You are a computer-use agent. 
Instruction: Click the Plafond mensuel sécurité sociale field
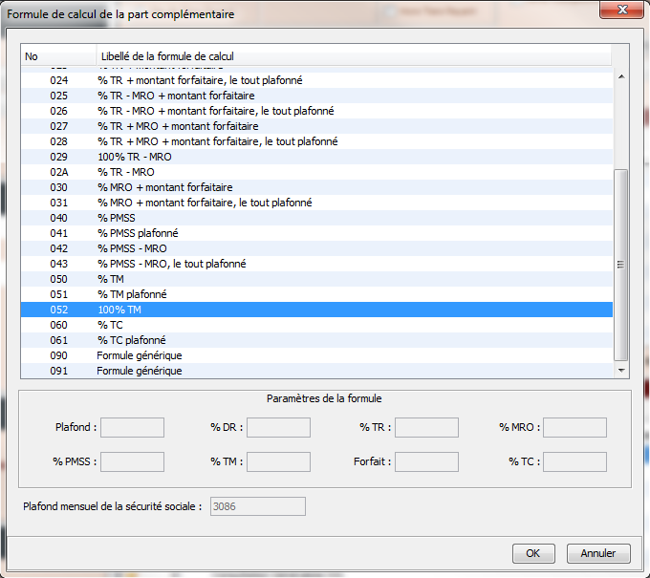pos(257,506)
